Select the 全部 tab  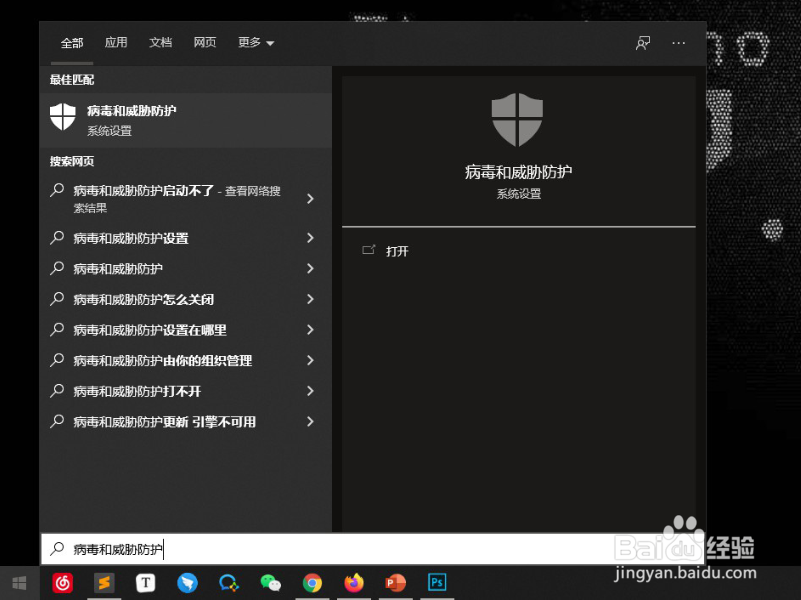pyautogui.click(x=72, y=43)
